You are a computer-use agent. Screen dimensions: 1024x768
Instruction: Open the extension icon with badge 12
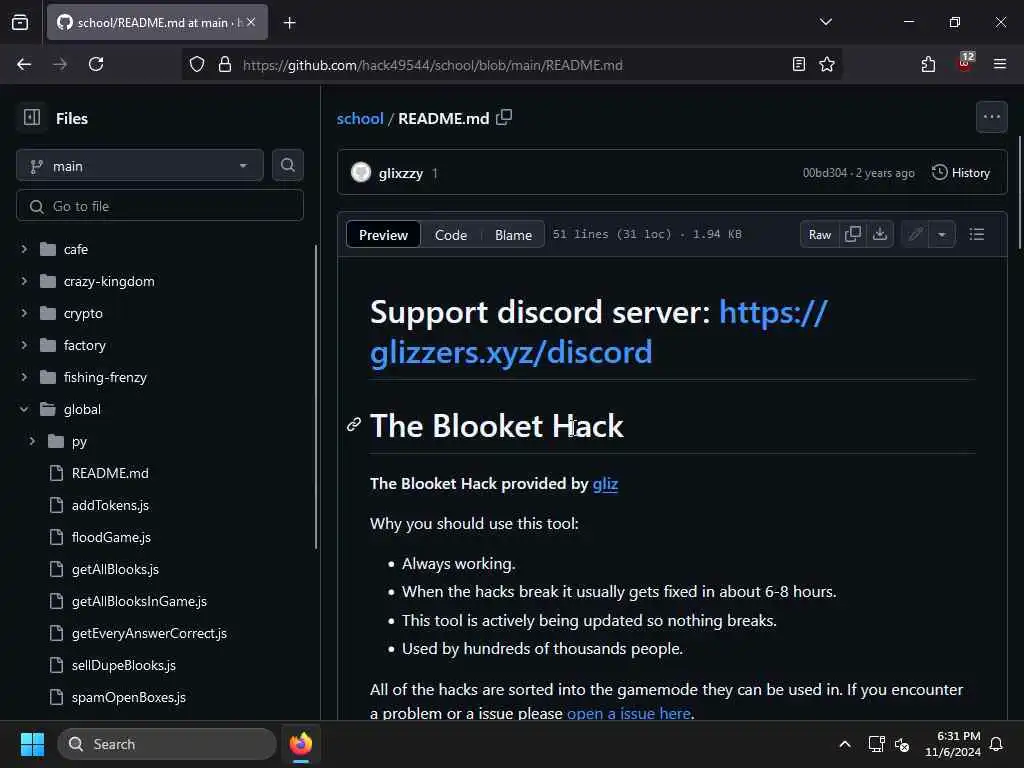[965, 63]
